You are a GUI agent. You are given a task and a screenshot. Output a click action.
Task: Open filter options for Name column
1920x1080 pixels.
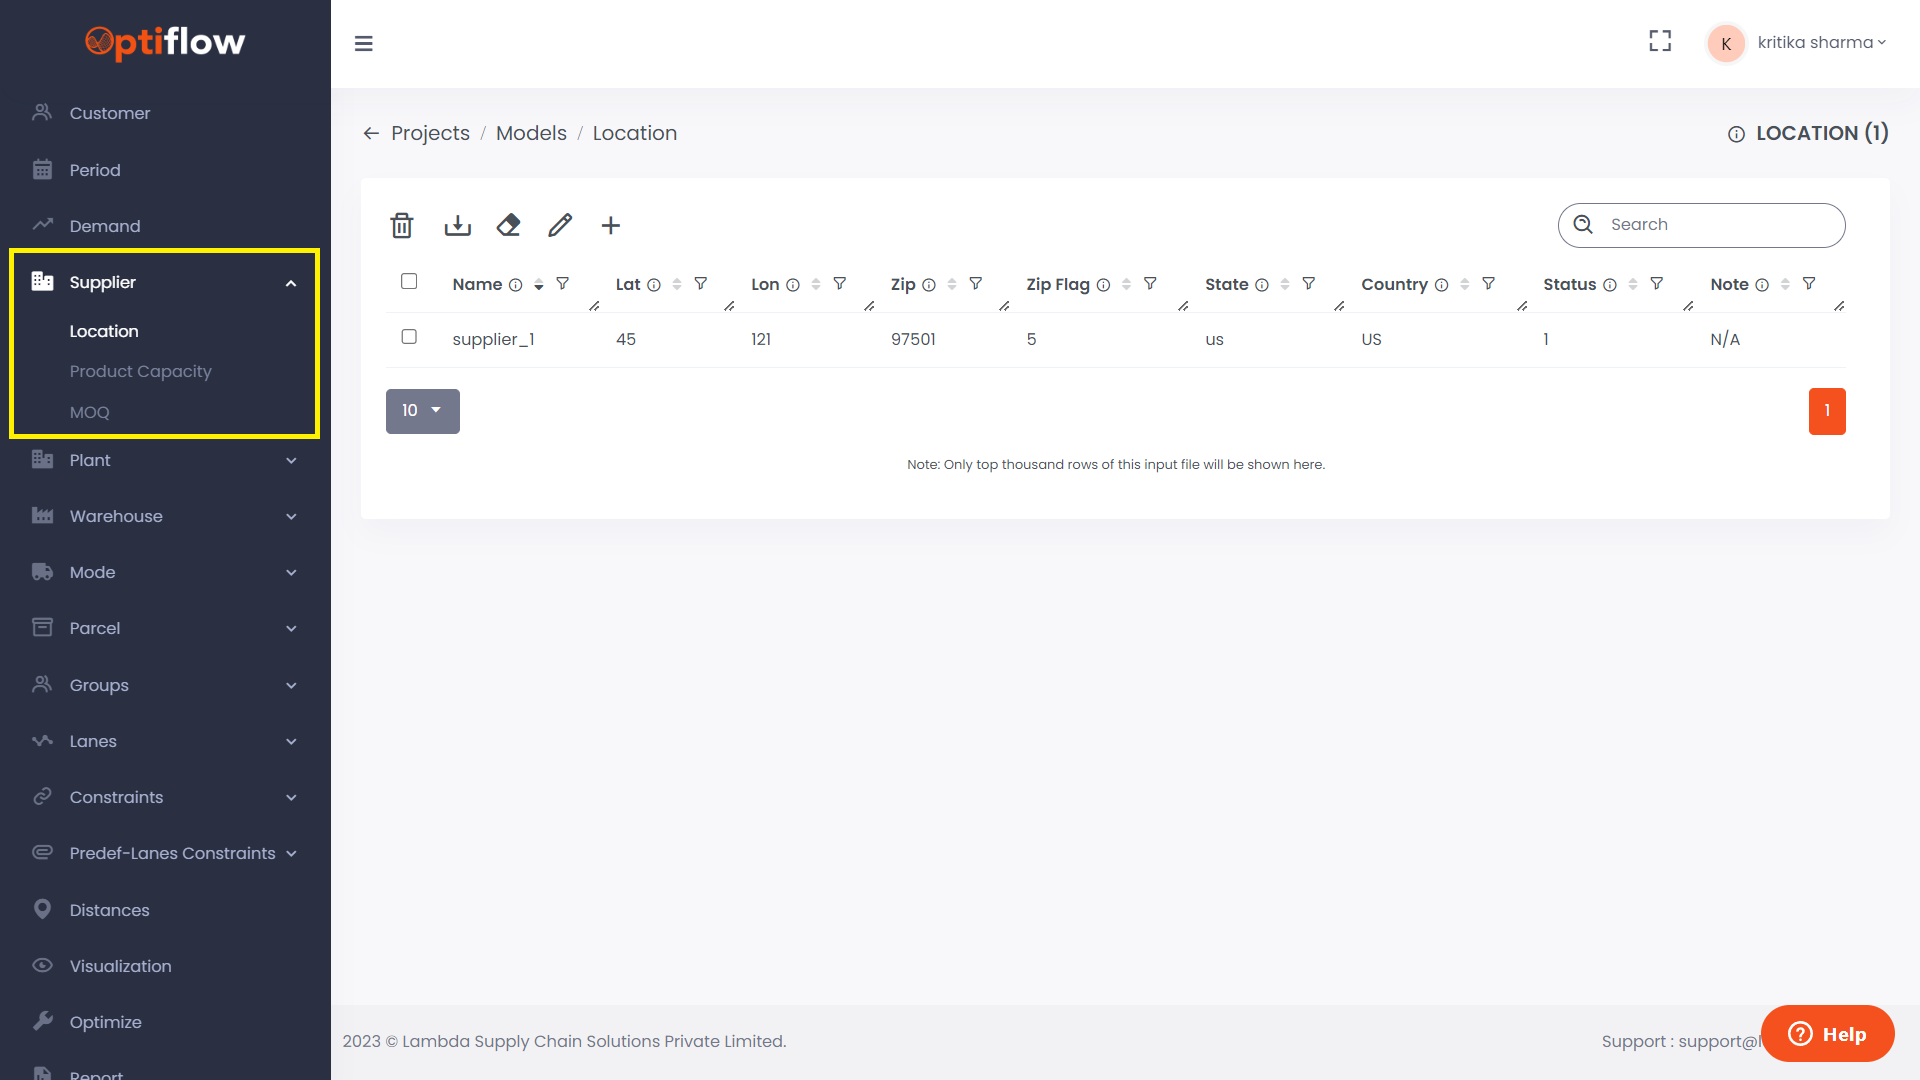(565, 284)
